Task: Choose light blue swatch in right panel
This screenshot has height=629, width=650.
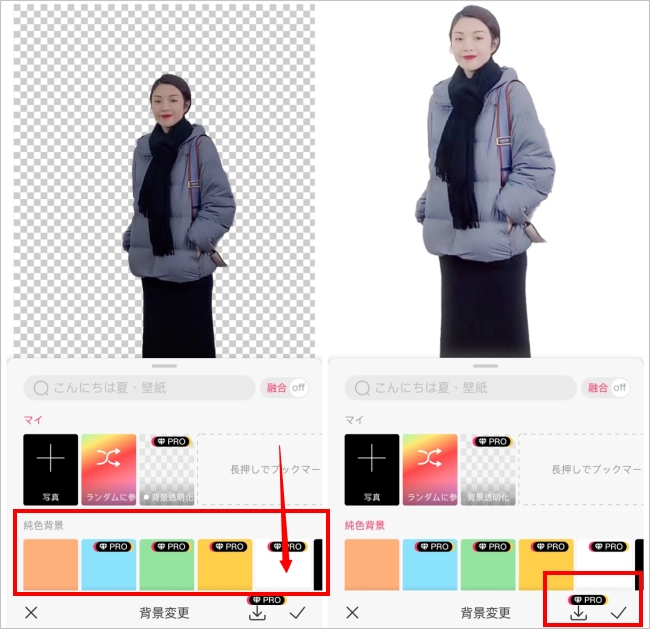Action: [x=430, y=564]
